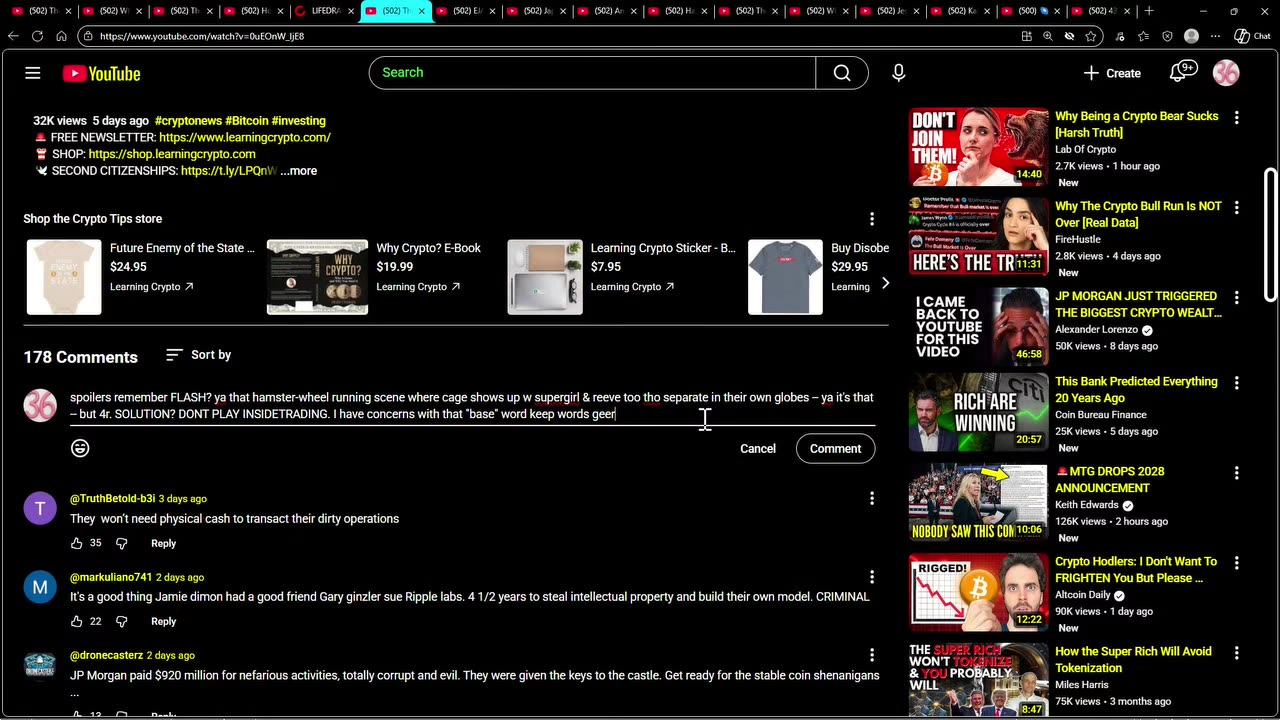Open menu for This Bank Predicted Everything video
The image size is (1280, 720).
tap(1237, 383)
